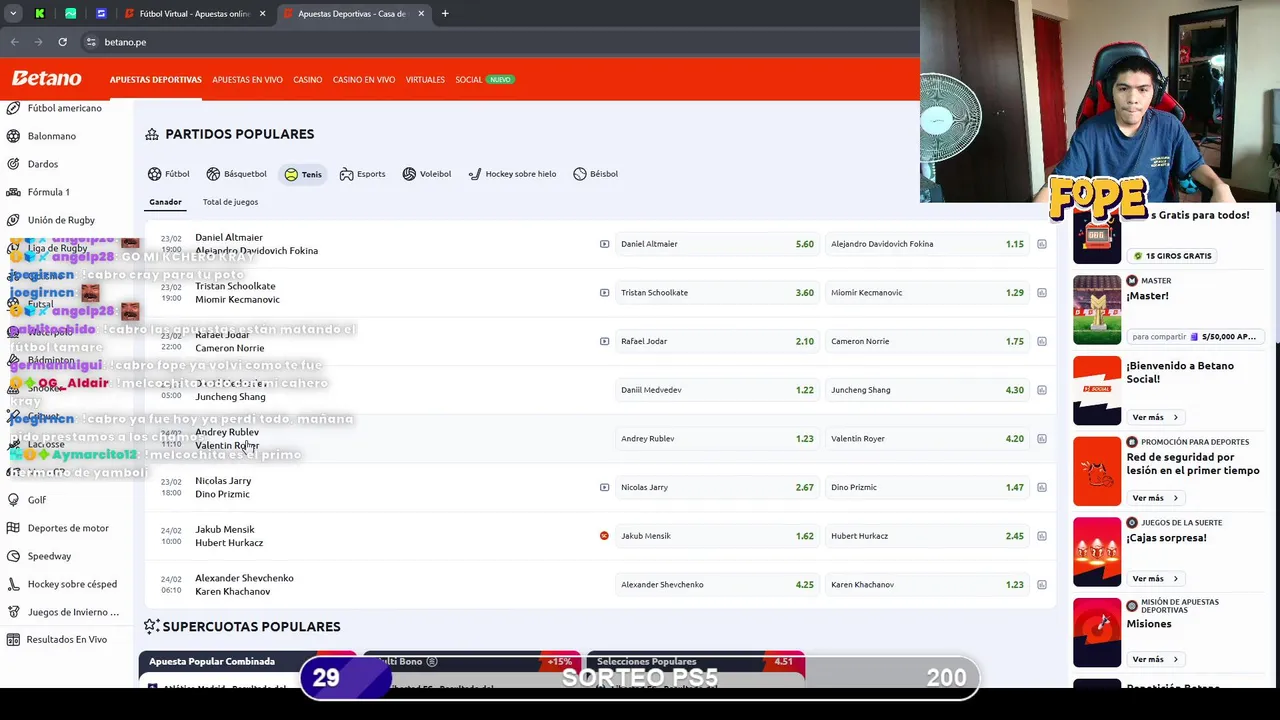Expand Ver más on Betano Social promo
This screenshot has width=1280, height=720.
point(1155,417)
